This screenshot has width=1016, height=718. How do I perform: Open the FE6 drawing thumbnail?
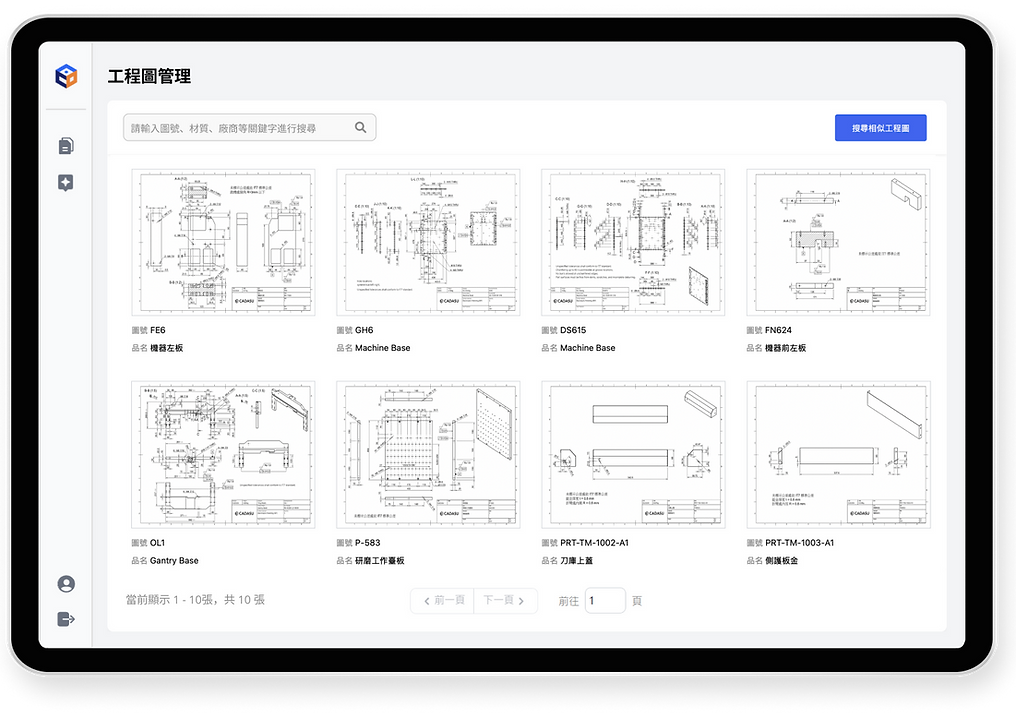pos(223,242)
